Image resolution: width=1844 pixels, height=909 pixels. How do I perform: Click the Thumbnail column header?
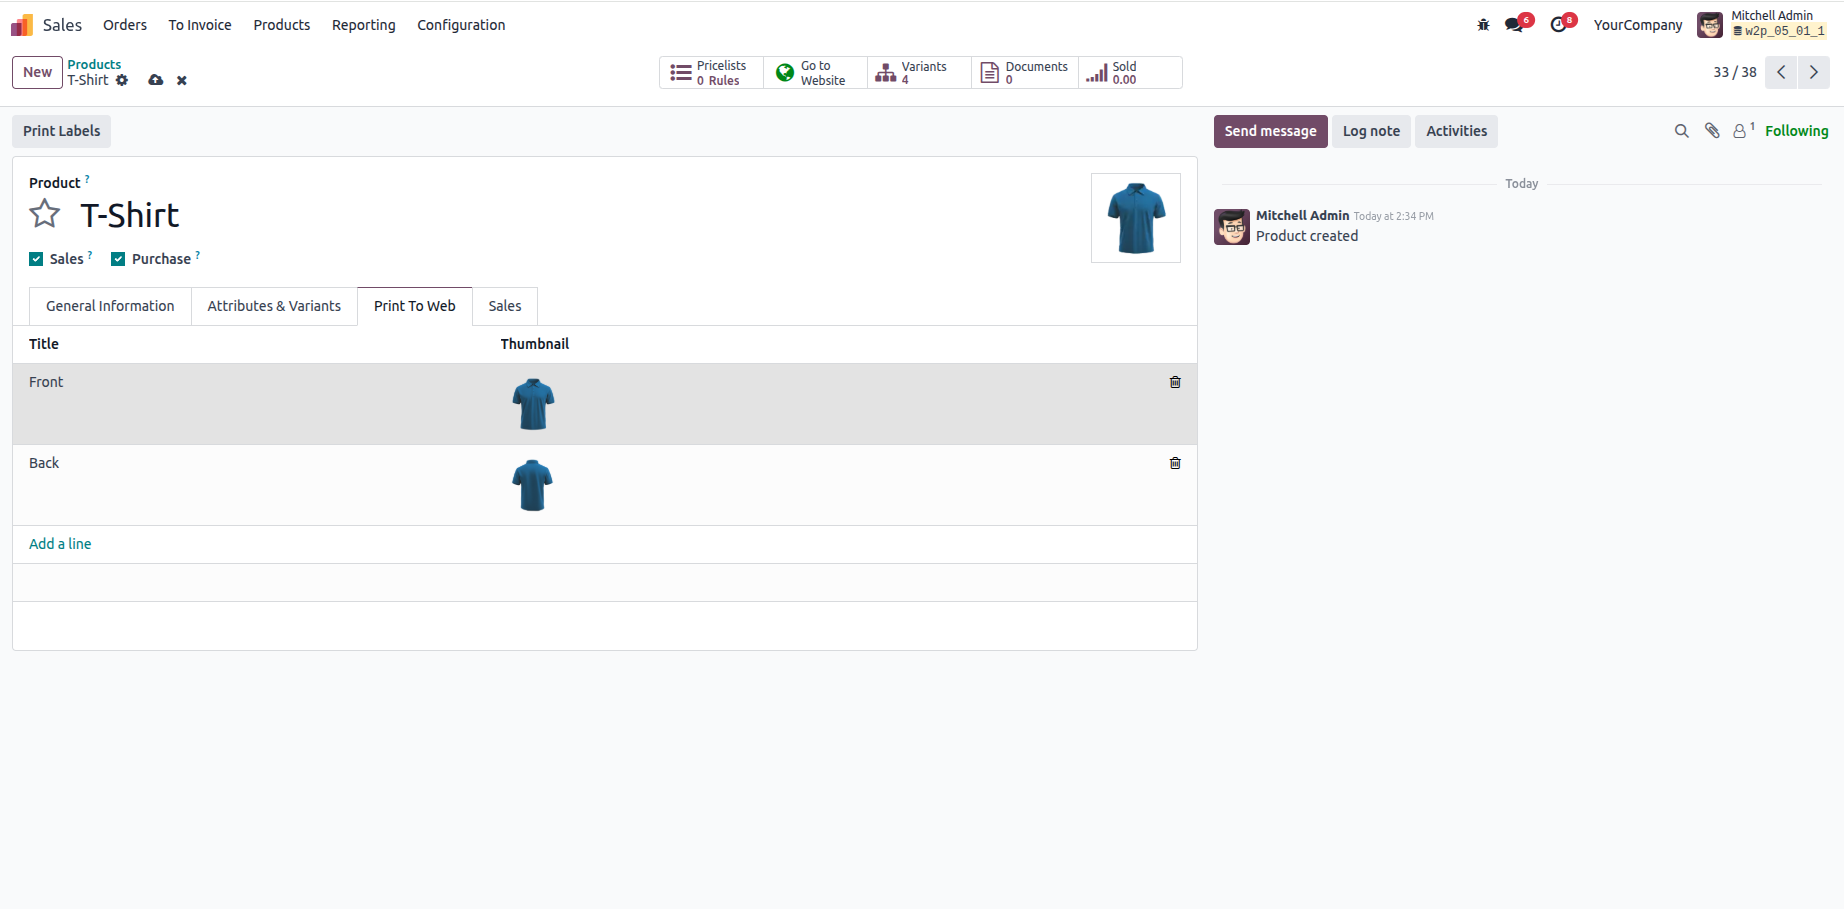click(535, 344)
